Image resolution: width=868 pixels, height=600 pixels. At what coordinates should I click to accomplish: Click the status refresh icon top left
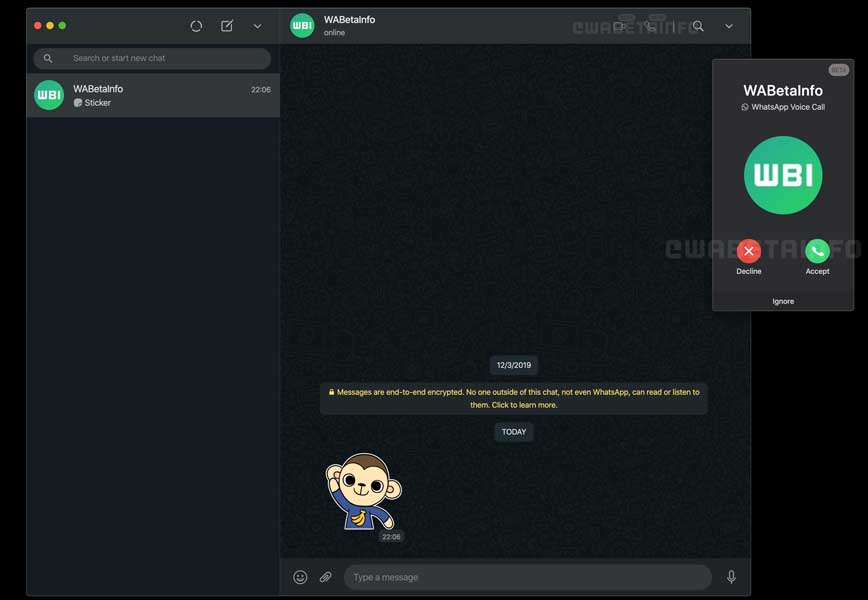click(196, 25)
